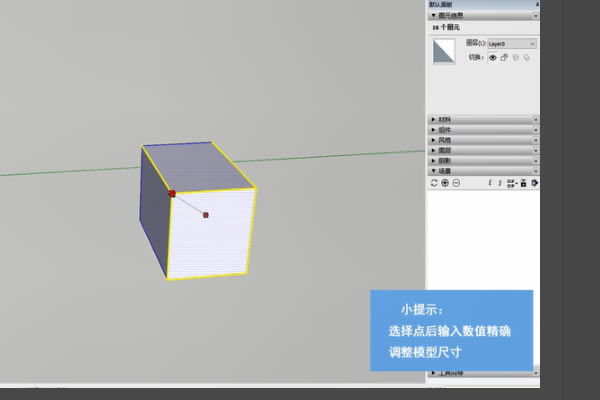Click the red scale grip on the front face
600x400 pixels.
[x=206, y=215]
